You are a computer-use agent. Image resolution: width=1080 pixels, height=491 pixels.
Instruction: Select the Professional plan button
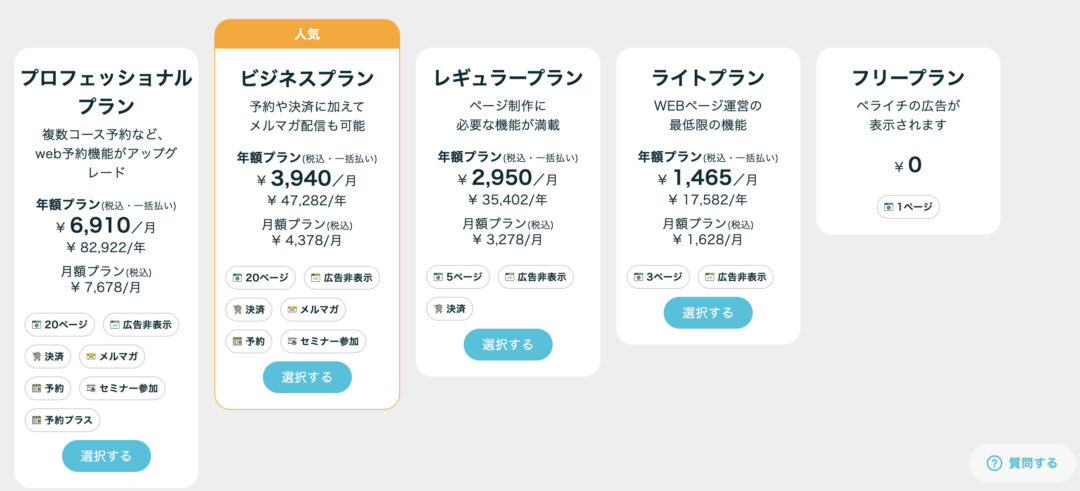[106, 456]
